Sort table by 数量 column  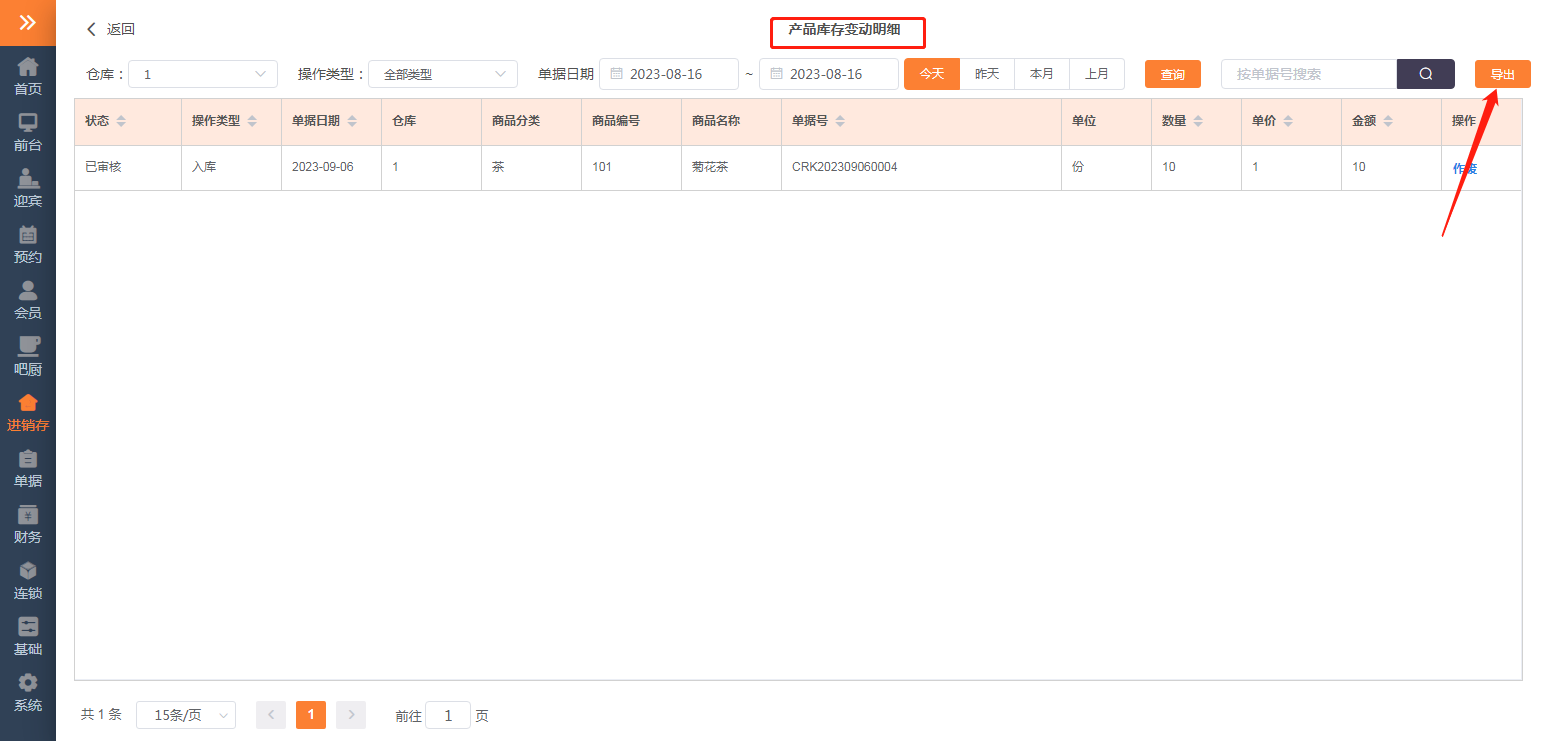(x=1198, y=121)
